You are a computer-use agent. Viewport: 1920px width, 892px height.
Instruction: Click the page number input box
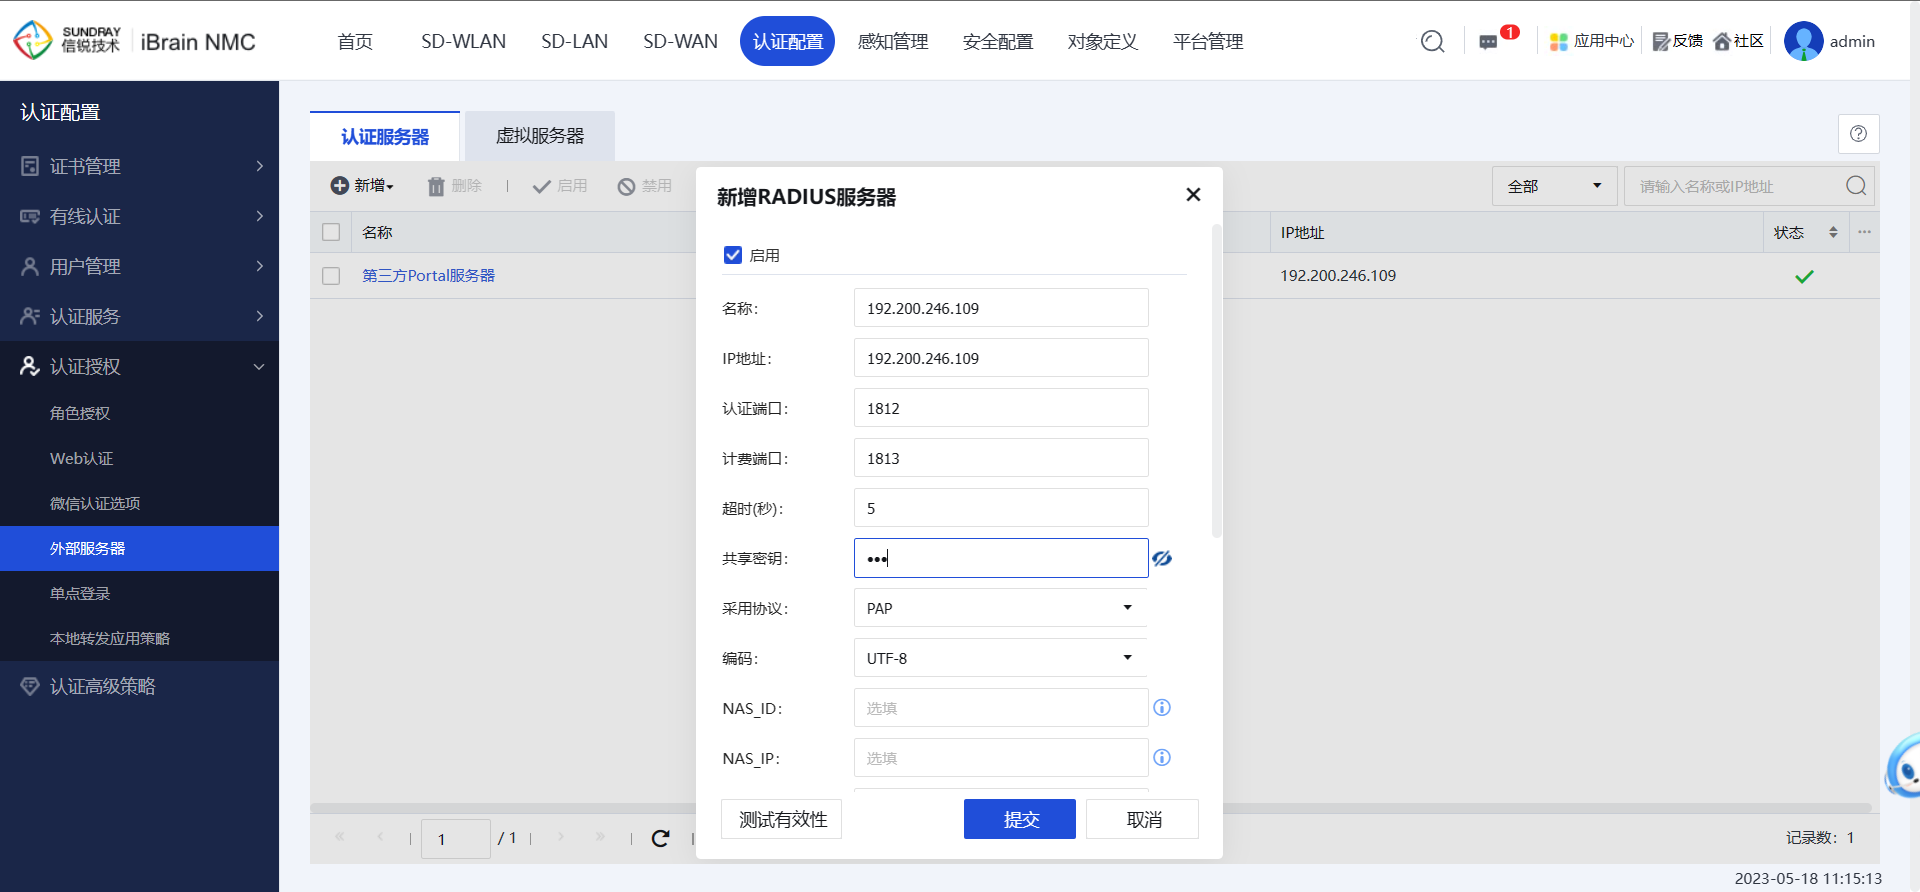click(x=456, y=839)
